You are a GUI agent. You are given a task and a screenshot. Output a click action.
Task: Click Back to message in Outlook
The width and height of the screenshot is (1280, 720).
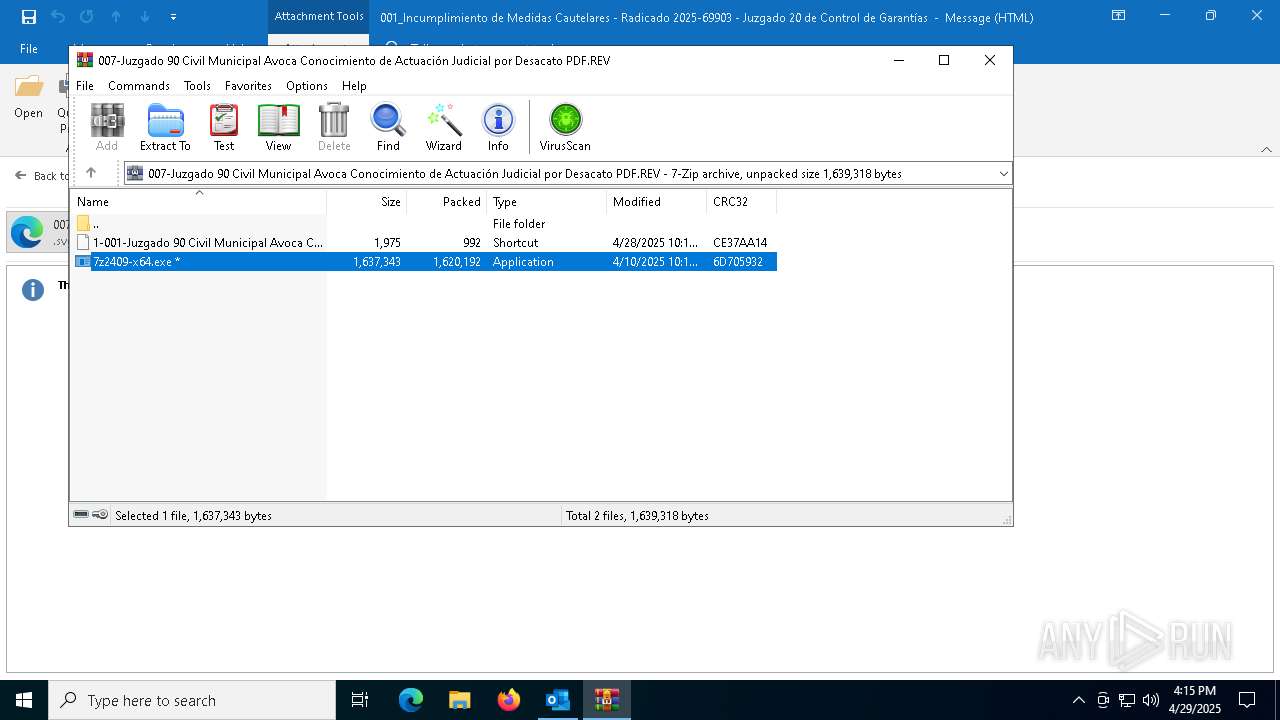(43, 176)
